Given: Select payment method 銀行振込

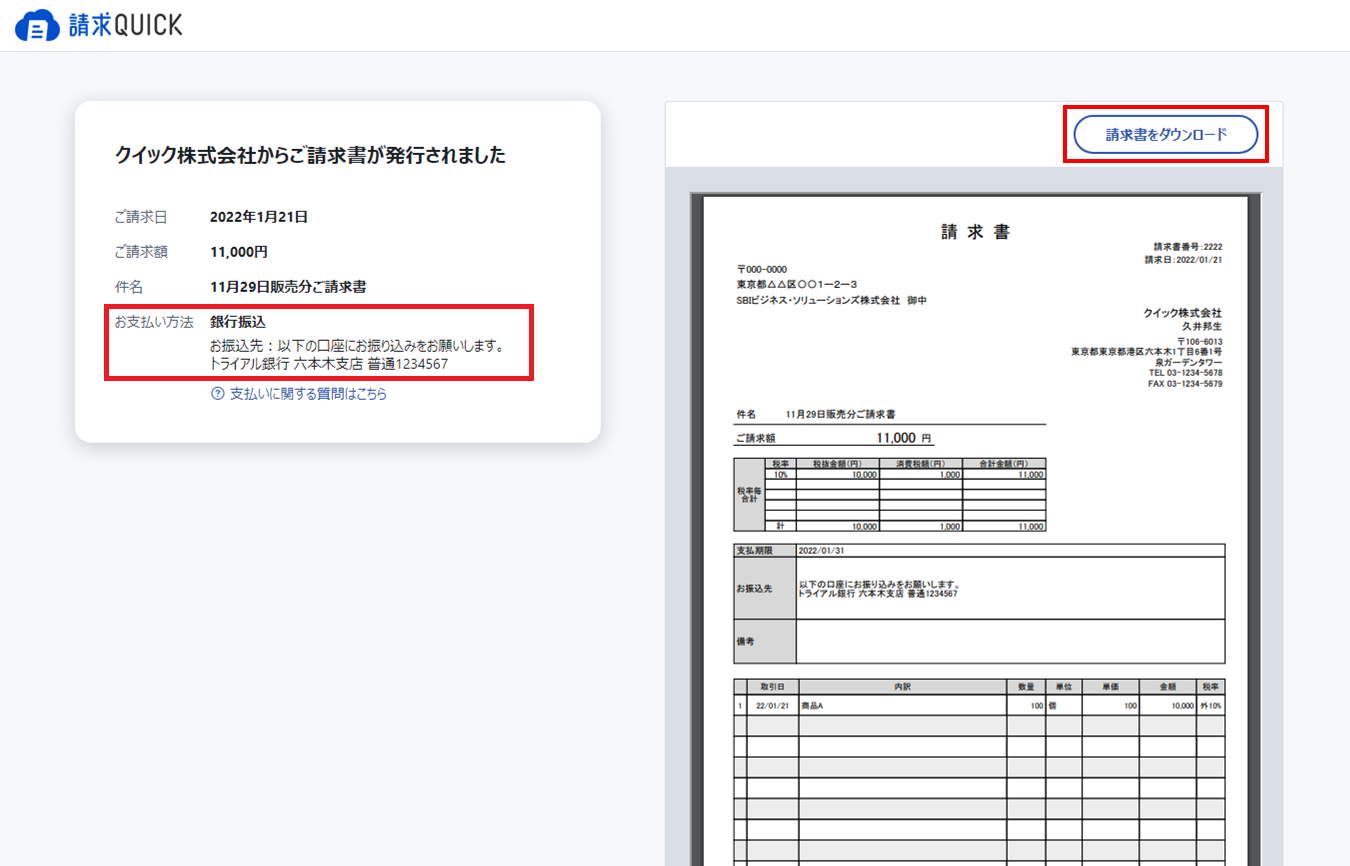Looking at the screenshot, I should coord(238,322).
